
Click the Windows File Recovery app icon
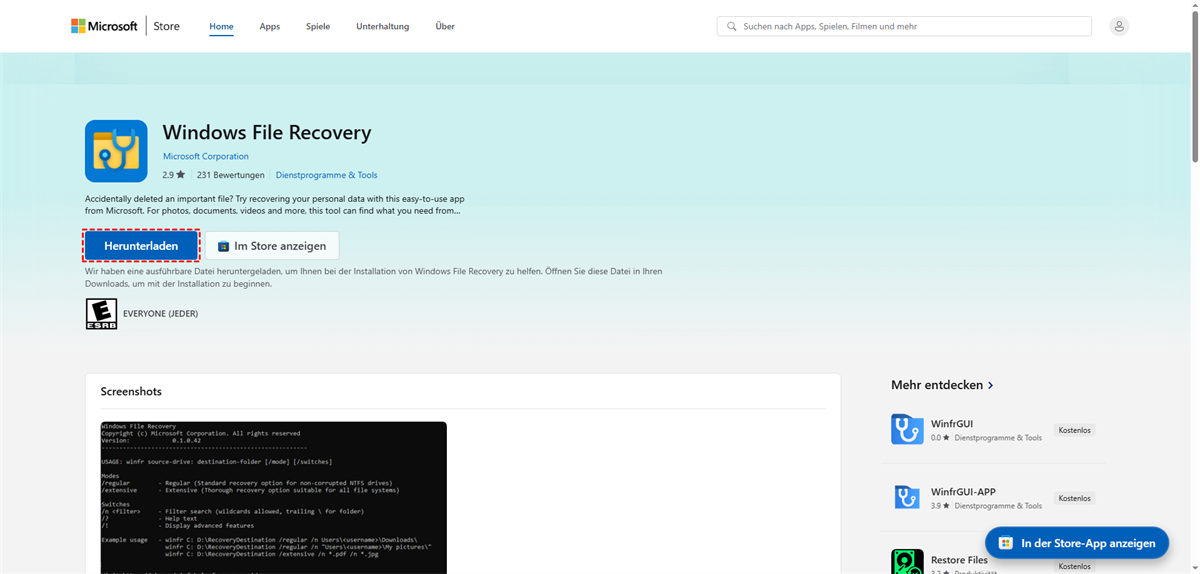tap(116, 151)
